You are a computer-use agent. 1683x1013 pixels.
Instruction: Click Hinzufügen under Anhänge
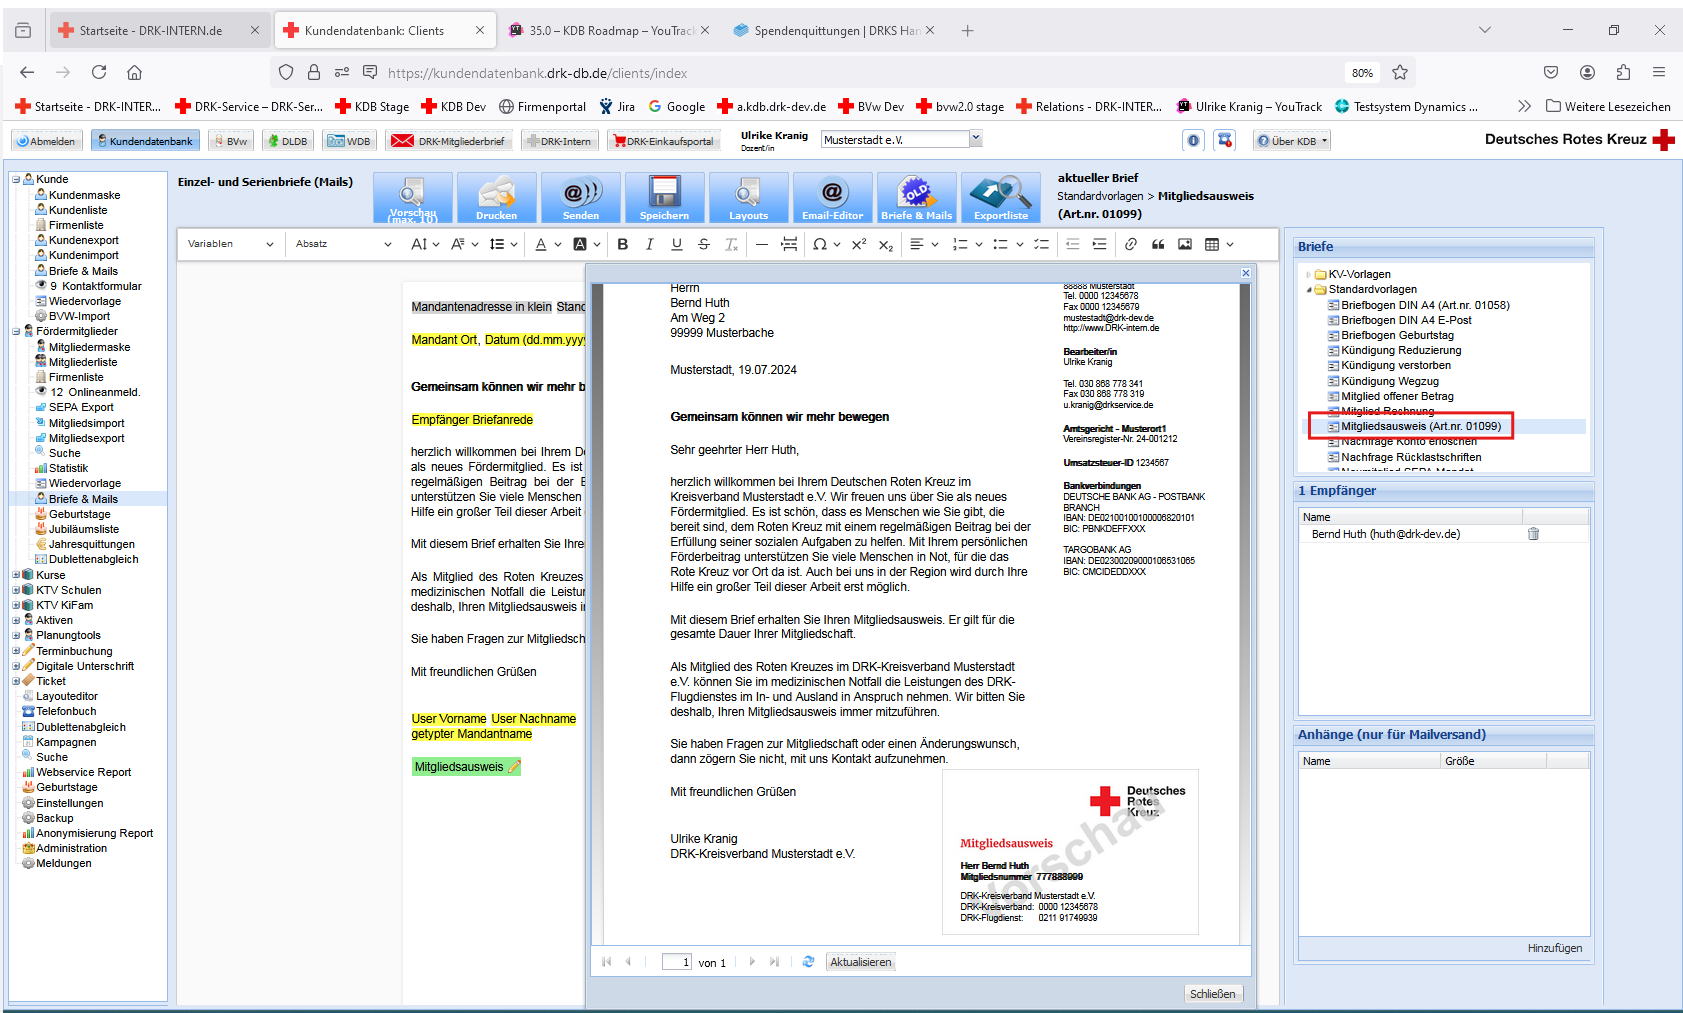click(1555, 948)
